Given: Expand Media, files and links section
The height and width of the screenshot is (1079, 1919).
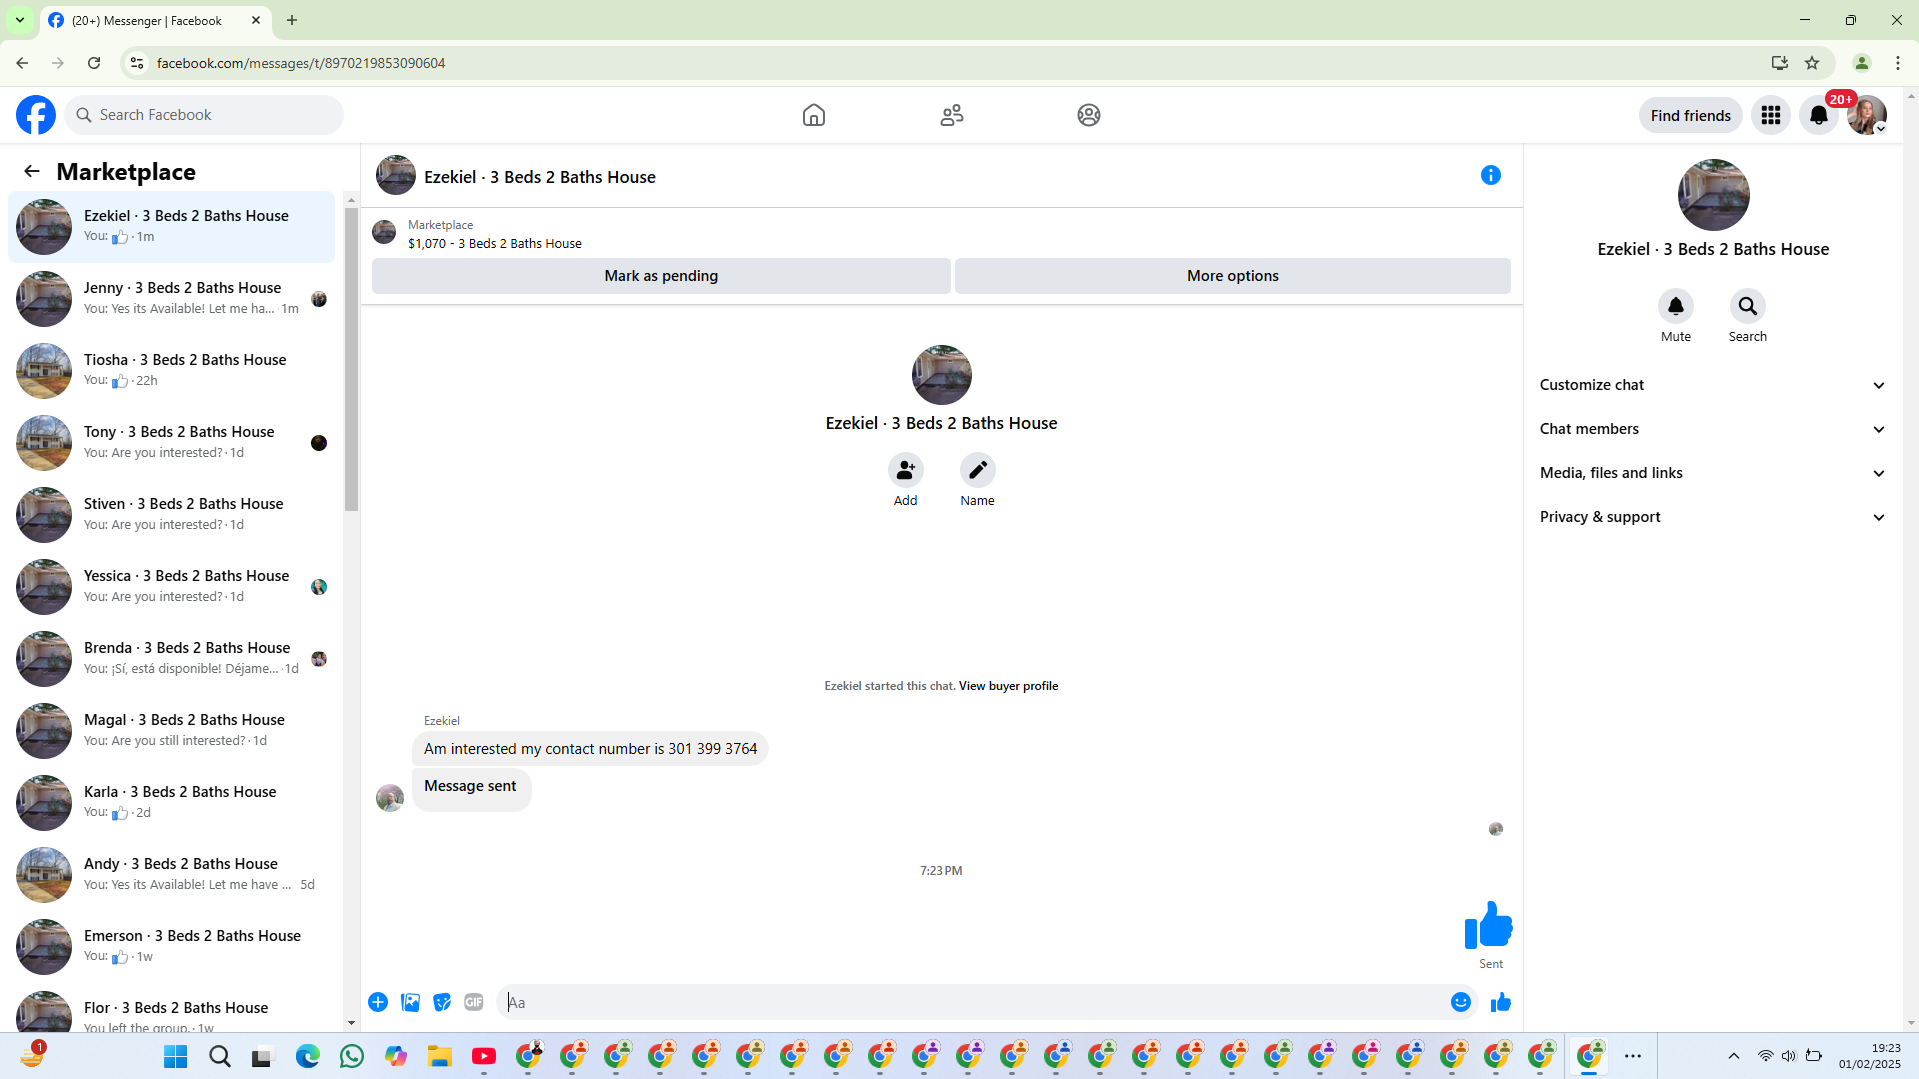Looking at the screenshot, I should pyautogui.click(x=1713, y=473).
